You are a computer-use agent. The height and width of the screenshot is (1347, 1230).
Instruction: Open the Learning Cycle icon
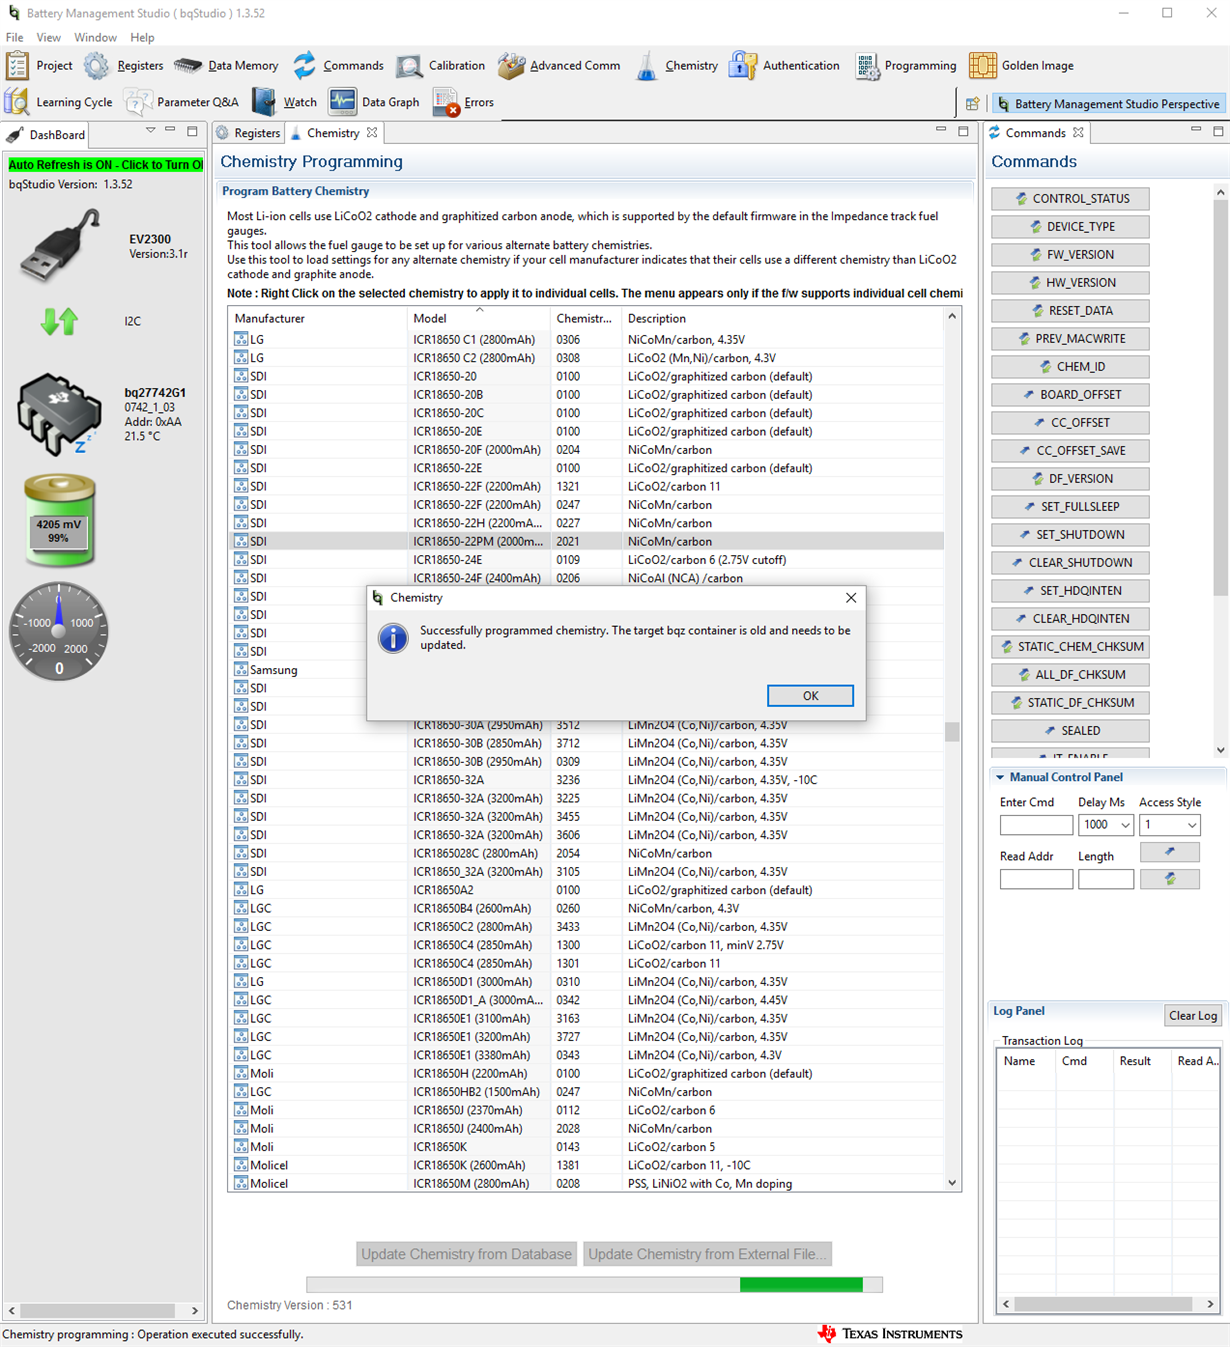(17, 102)
